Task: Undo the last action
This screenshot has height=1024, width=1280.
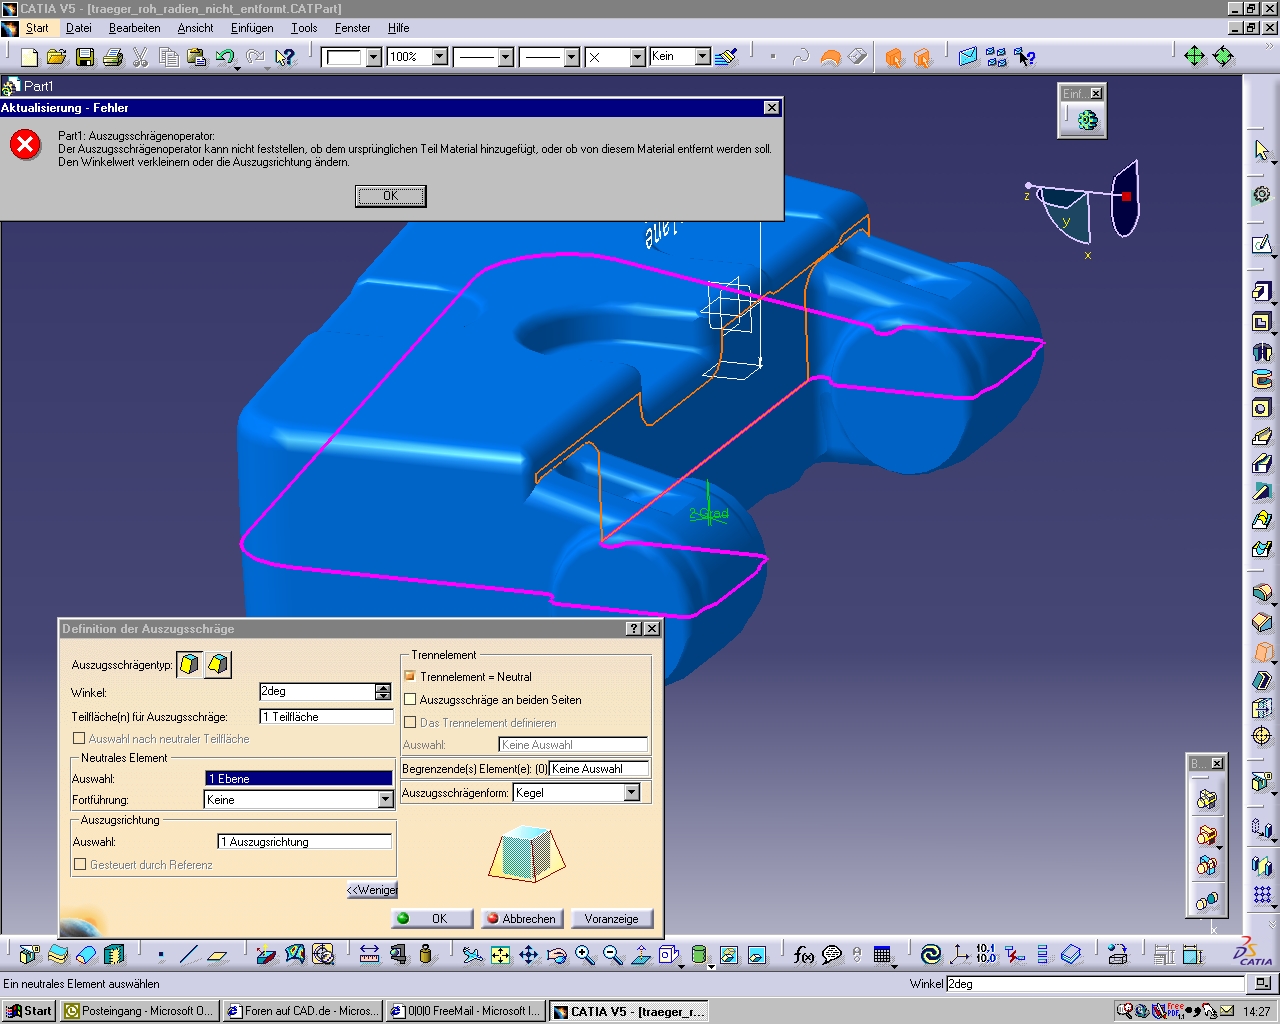Action: coord(225,57)
